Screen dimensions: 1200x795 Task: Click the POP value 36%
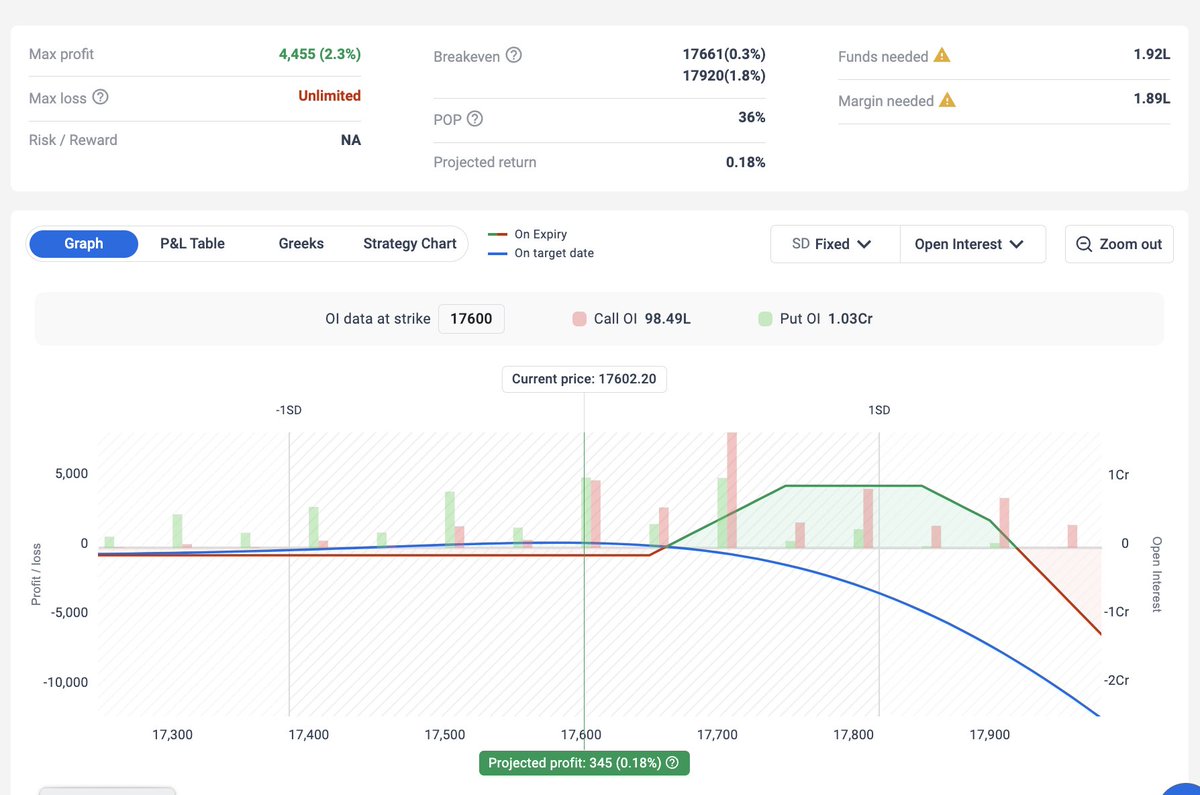752,118
